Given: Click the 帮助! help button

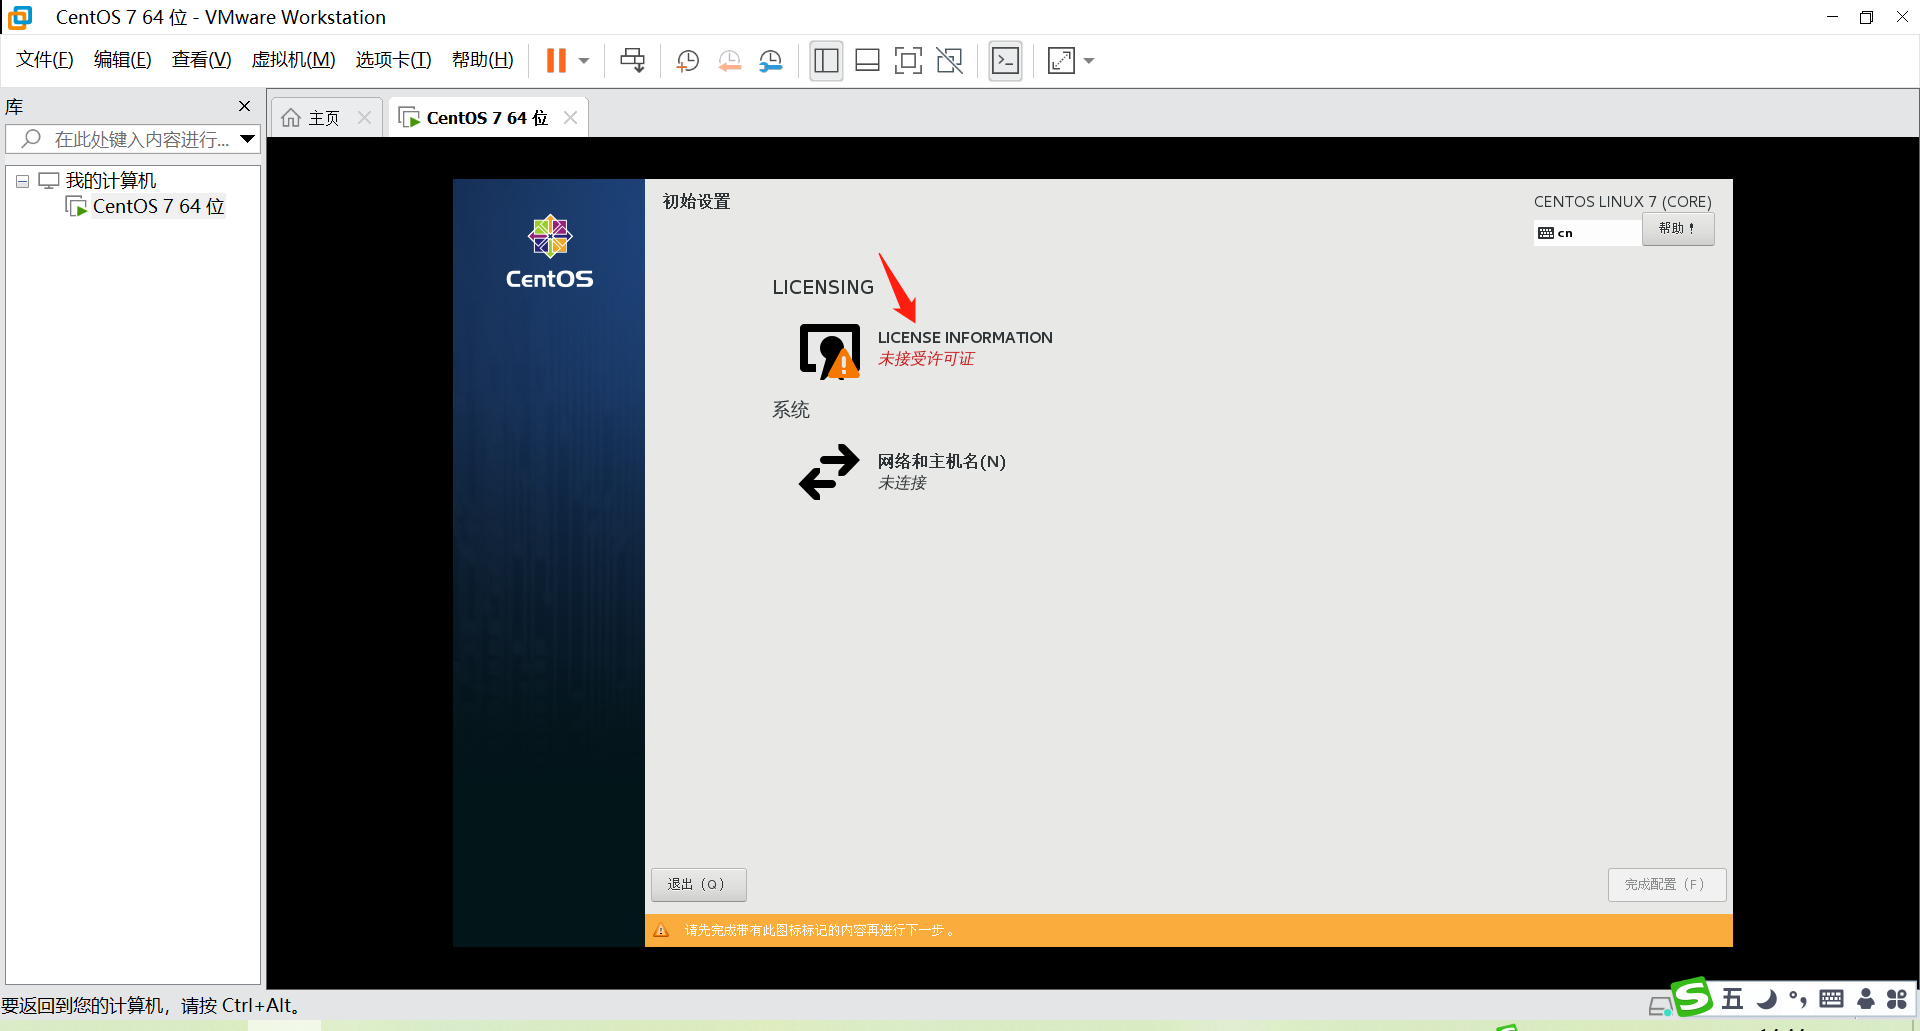Looking at the screenshot, I should coord(1677,229).
